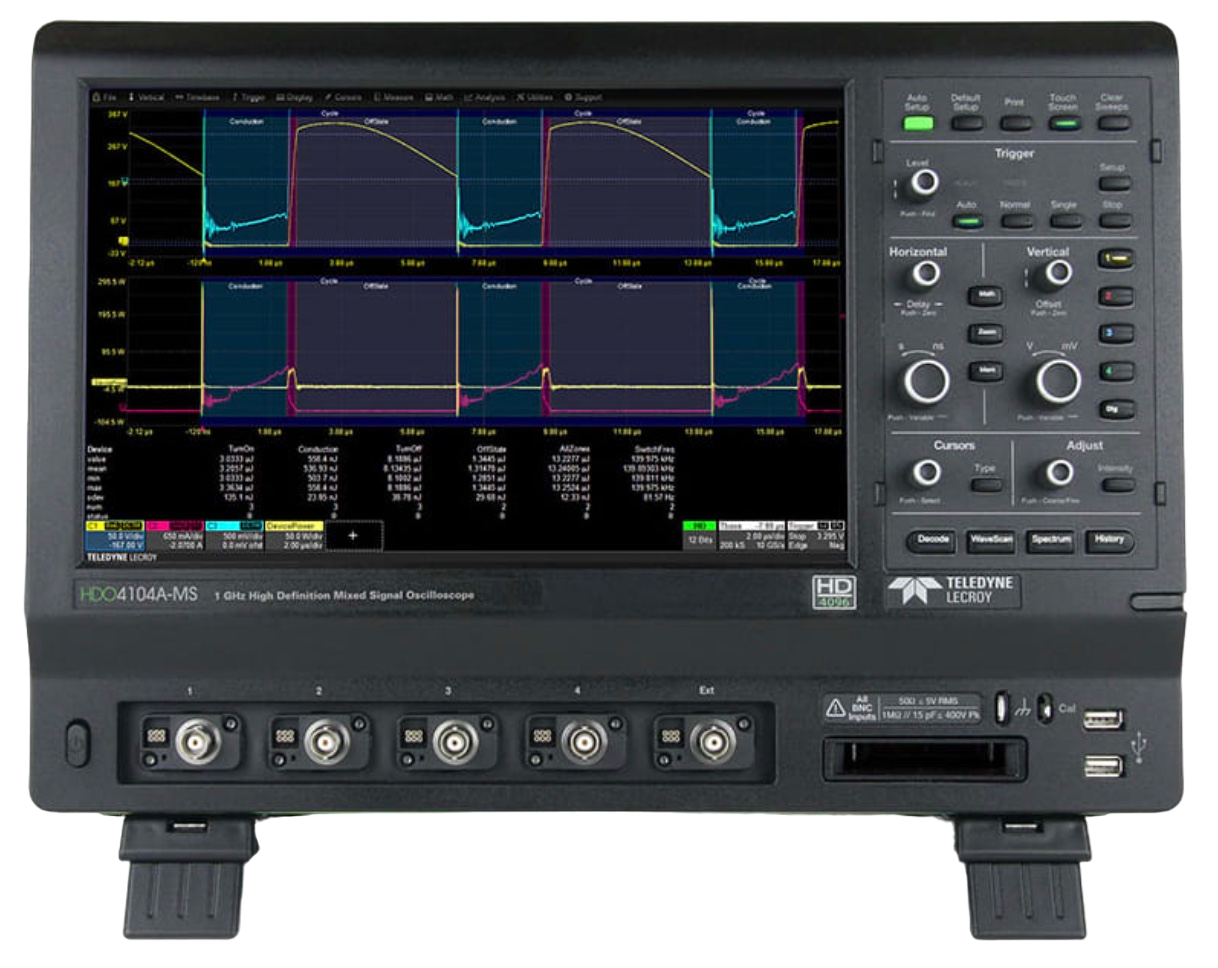Push the Default Setup button
The width and height of the screenshot is (1218, 968).
[x=966, y=124]
